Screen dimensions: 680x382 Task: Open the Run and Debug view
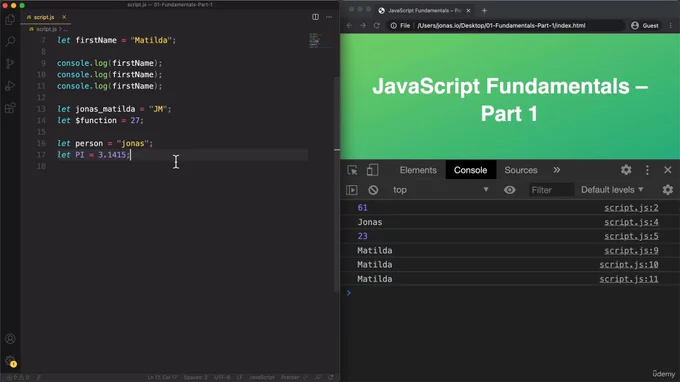pos(10,86)
